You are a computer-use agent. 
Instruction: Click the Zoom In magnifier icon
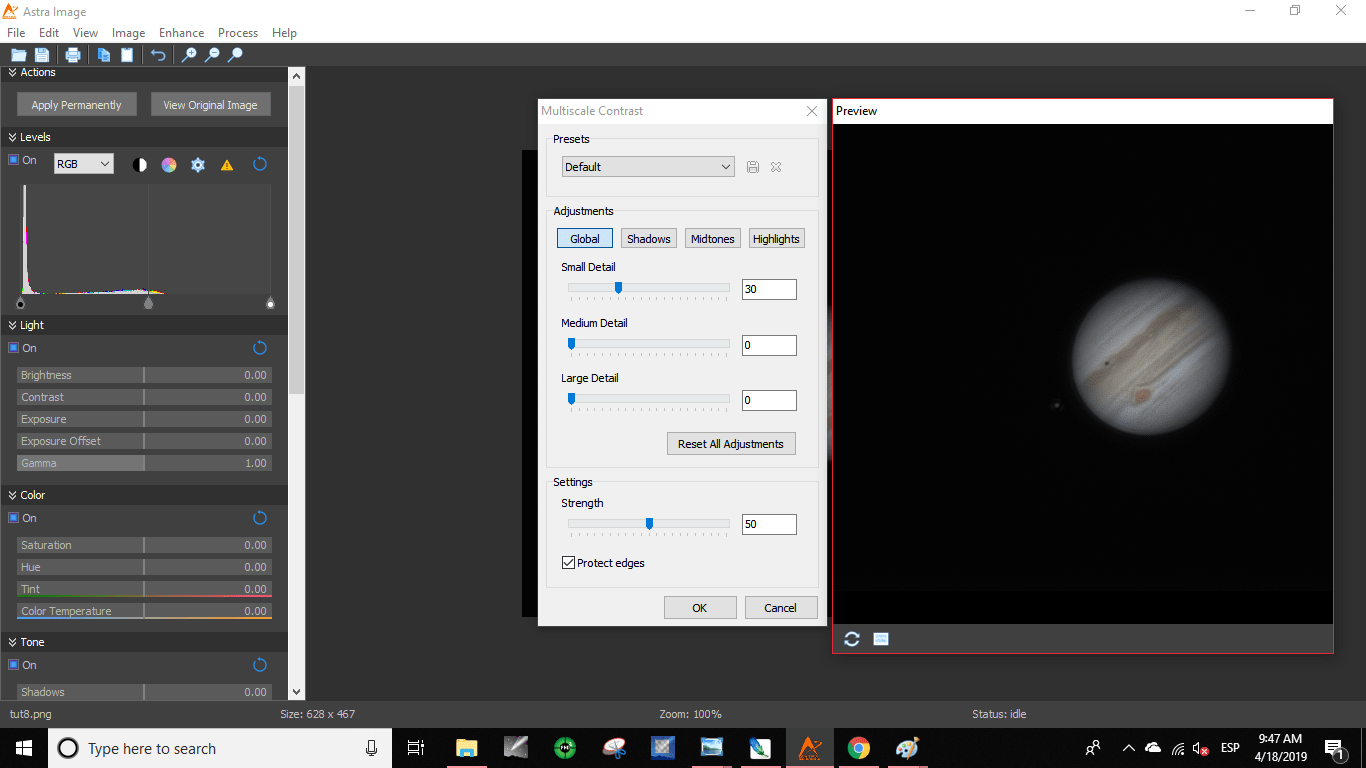tap(188, 55)
